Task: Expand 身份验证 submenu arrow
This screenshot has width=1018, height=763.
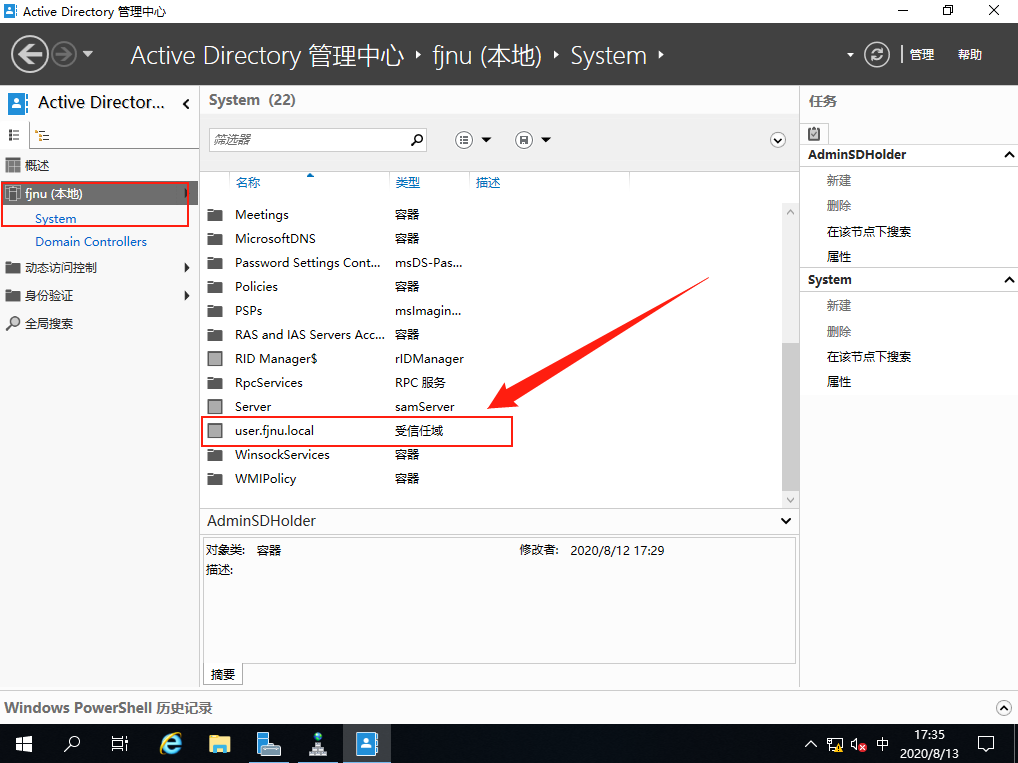Action: tap(186, 295)
